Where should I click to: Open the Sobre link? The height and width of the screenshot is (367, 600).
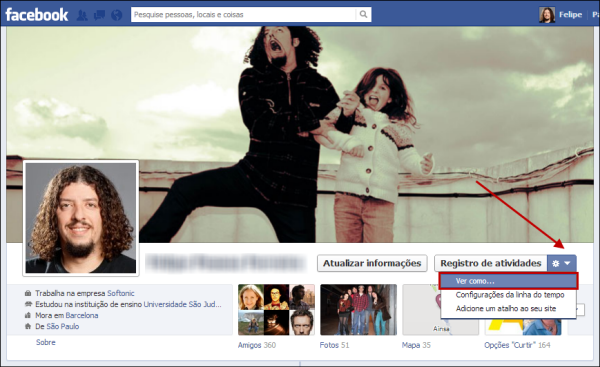[x=46, y=342]
